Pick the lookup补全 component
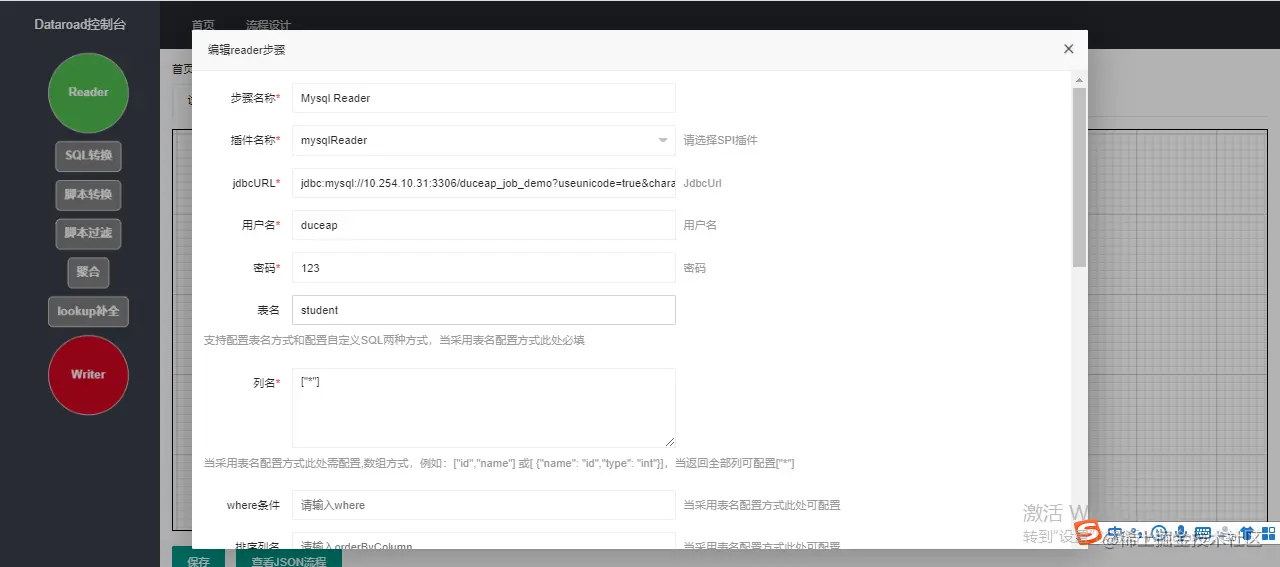Screen dimensions: 1280x567 coord(88,311)
